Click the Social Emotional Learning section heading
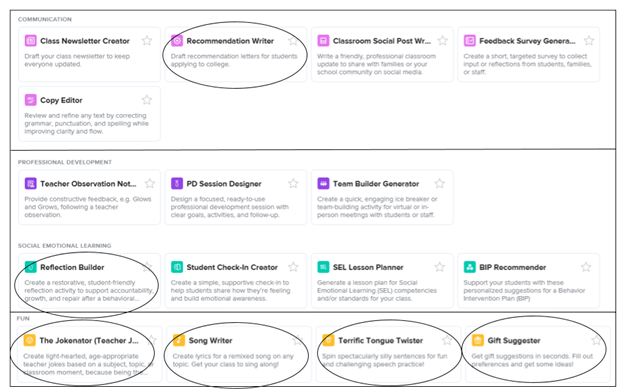This screenshot has height=392, width=624. pyautogui.click(x=64, y=246)
